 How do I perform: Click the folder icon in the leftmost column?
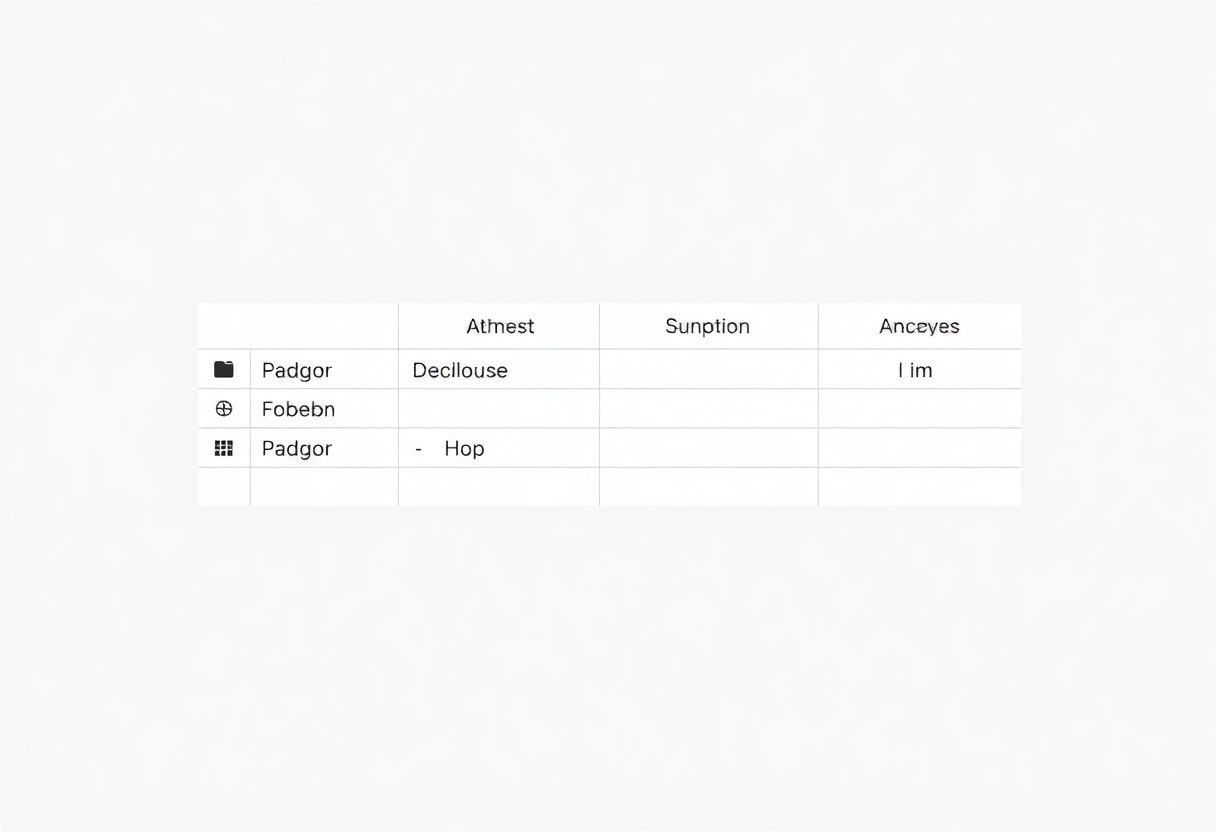[223, 369]
